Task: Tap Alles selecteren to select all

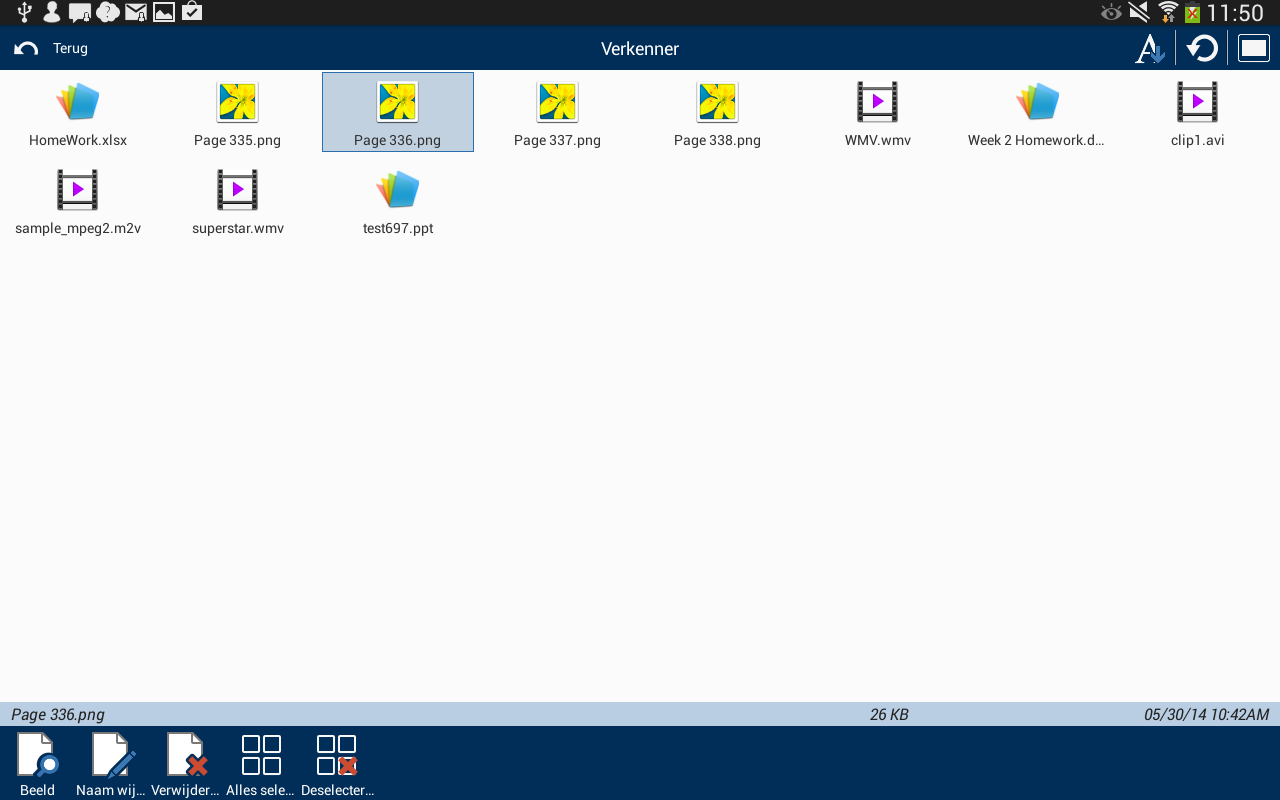Action: 261,764
